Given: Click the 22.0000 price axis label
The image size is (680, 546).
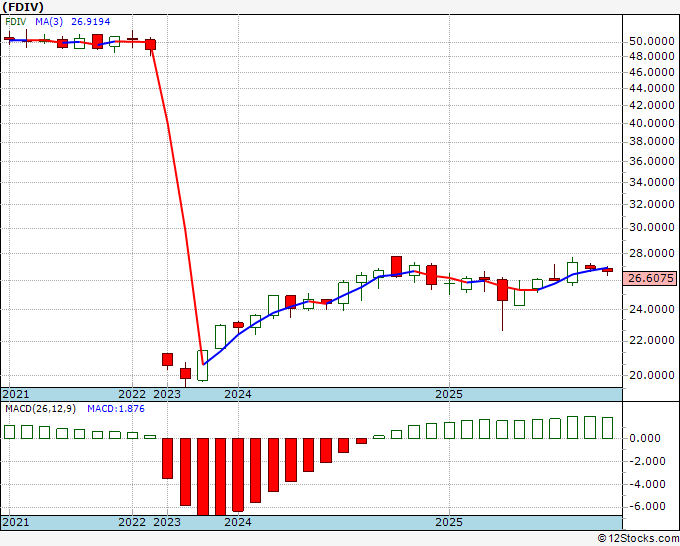Looking at the screenshot, I should pos(651,340).
